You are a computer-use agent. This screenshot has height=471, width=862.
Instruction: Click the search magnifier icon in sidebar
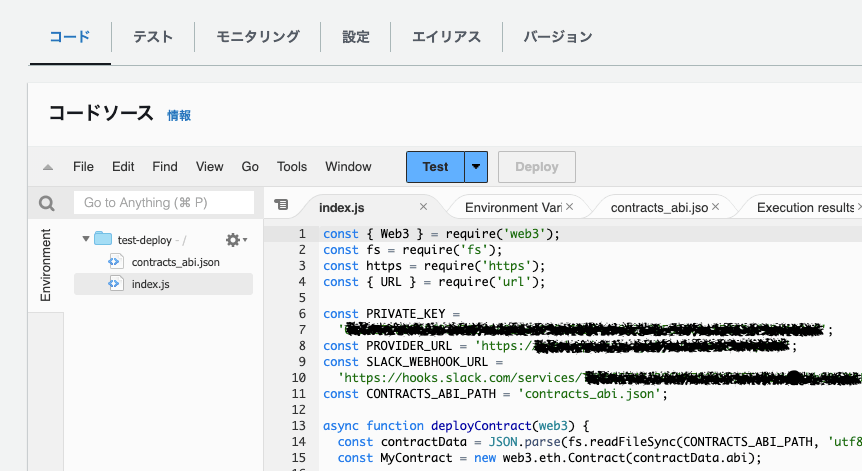point(47,203)
